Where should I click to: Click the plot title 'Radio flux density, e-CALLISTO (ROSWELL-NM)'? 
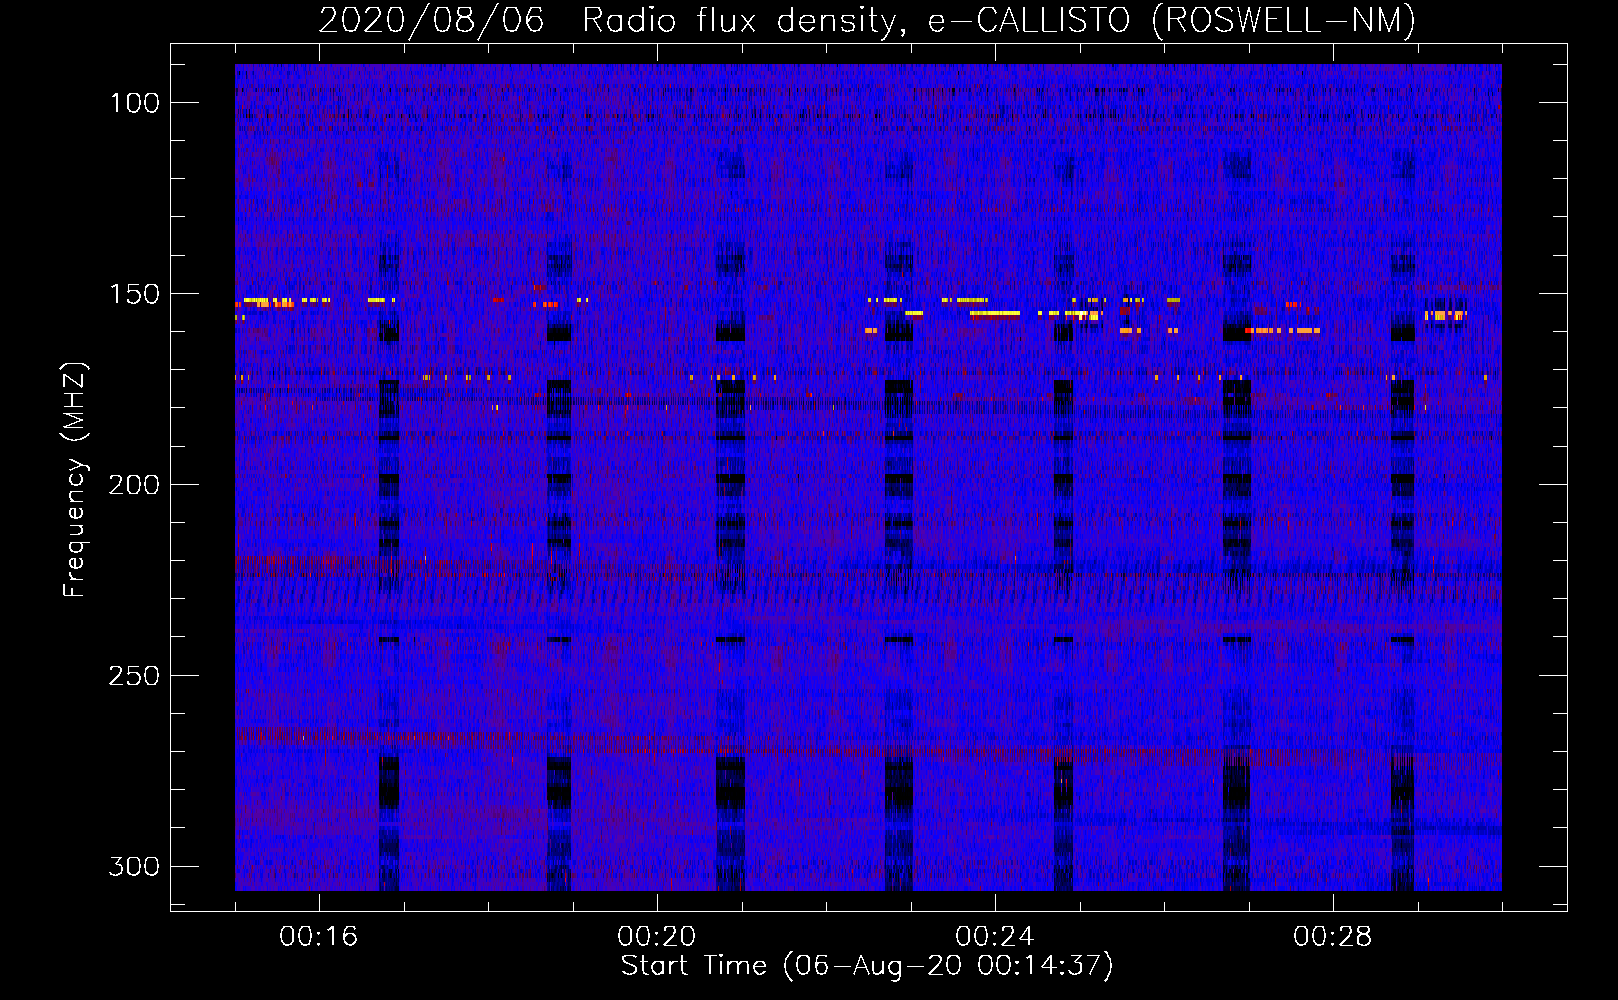click(998, 21)
